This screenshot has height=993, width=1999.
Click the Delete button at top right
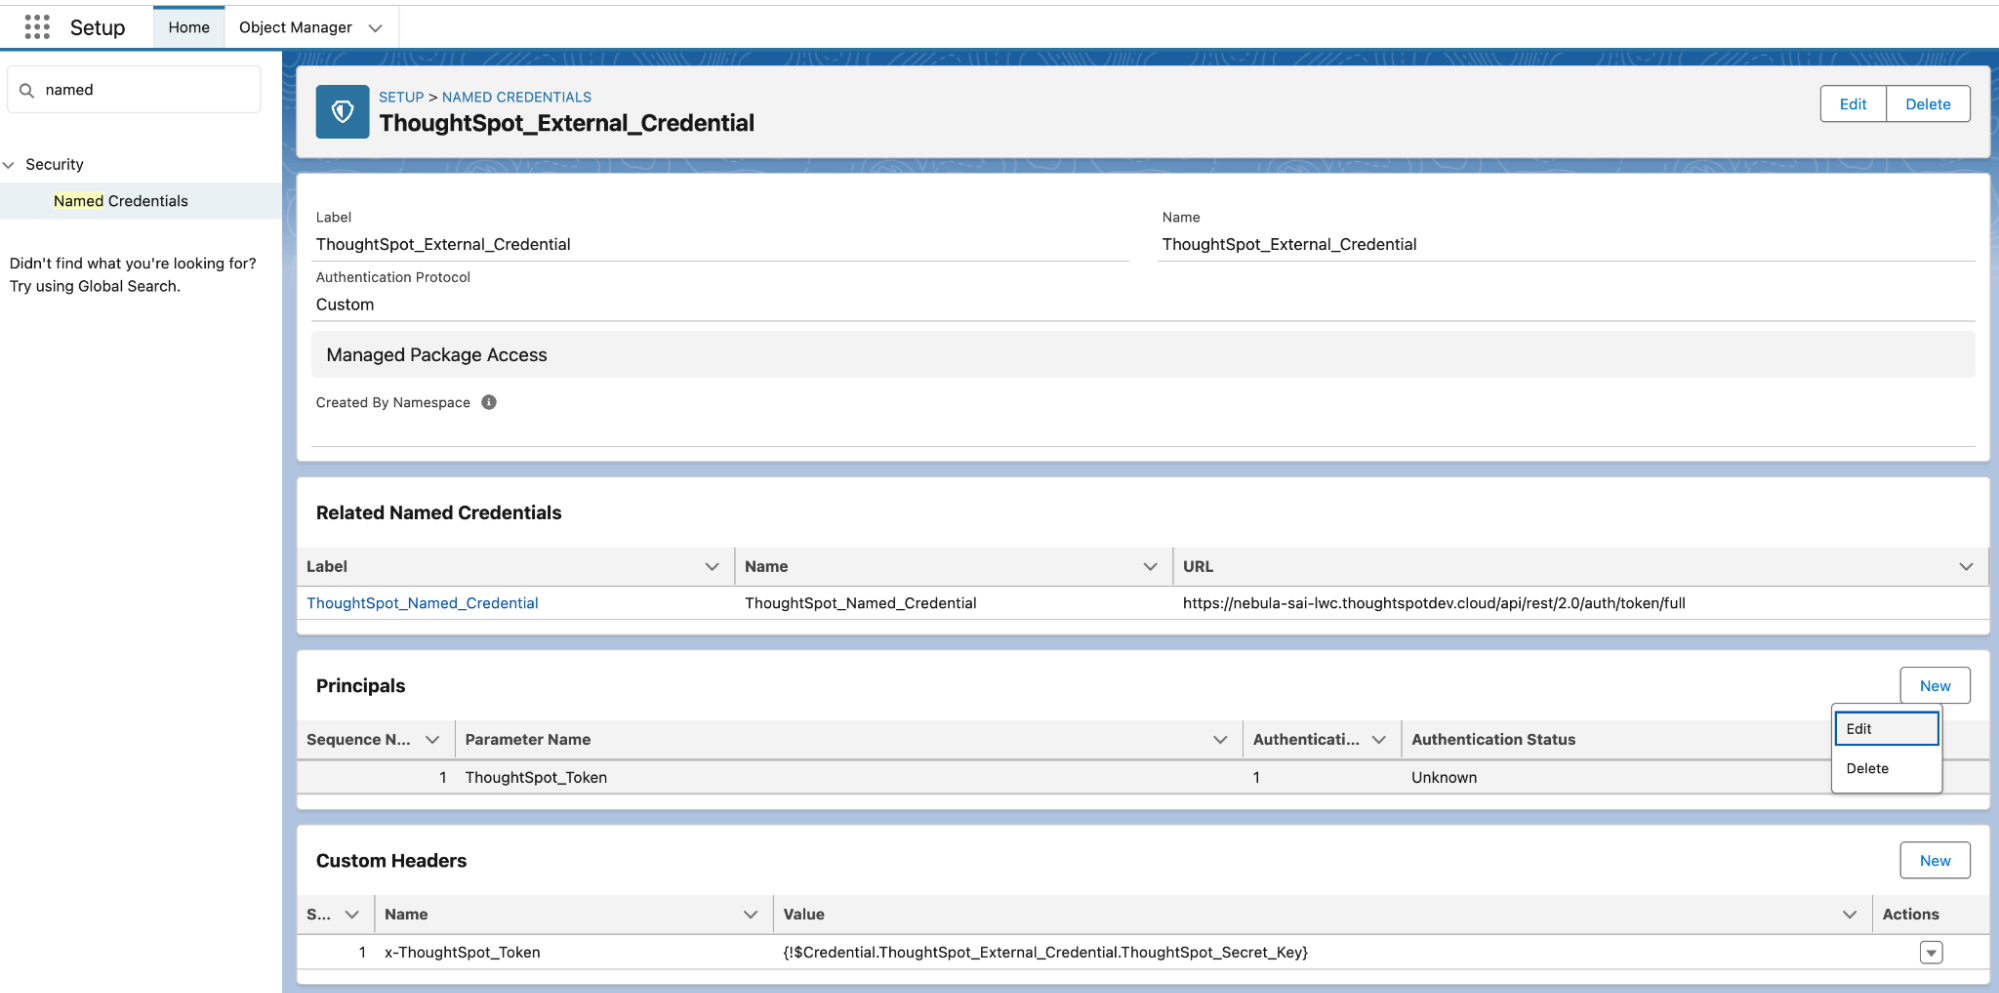[1927, 103]
